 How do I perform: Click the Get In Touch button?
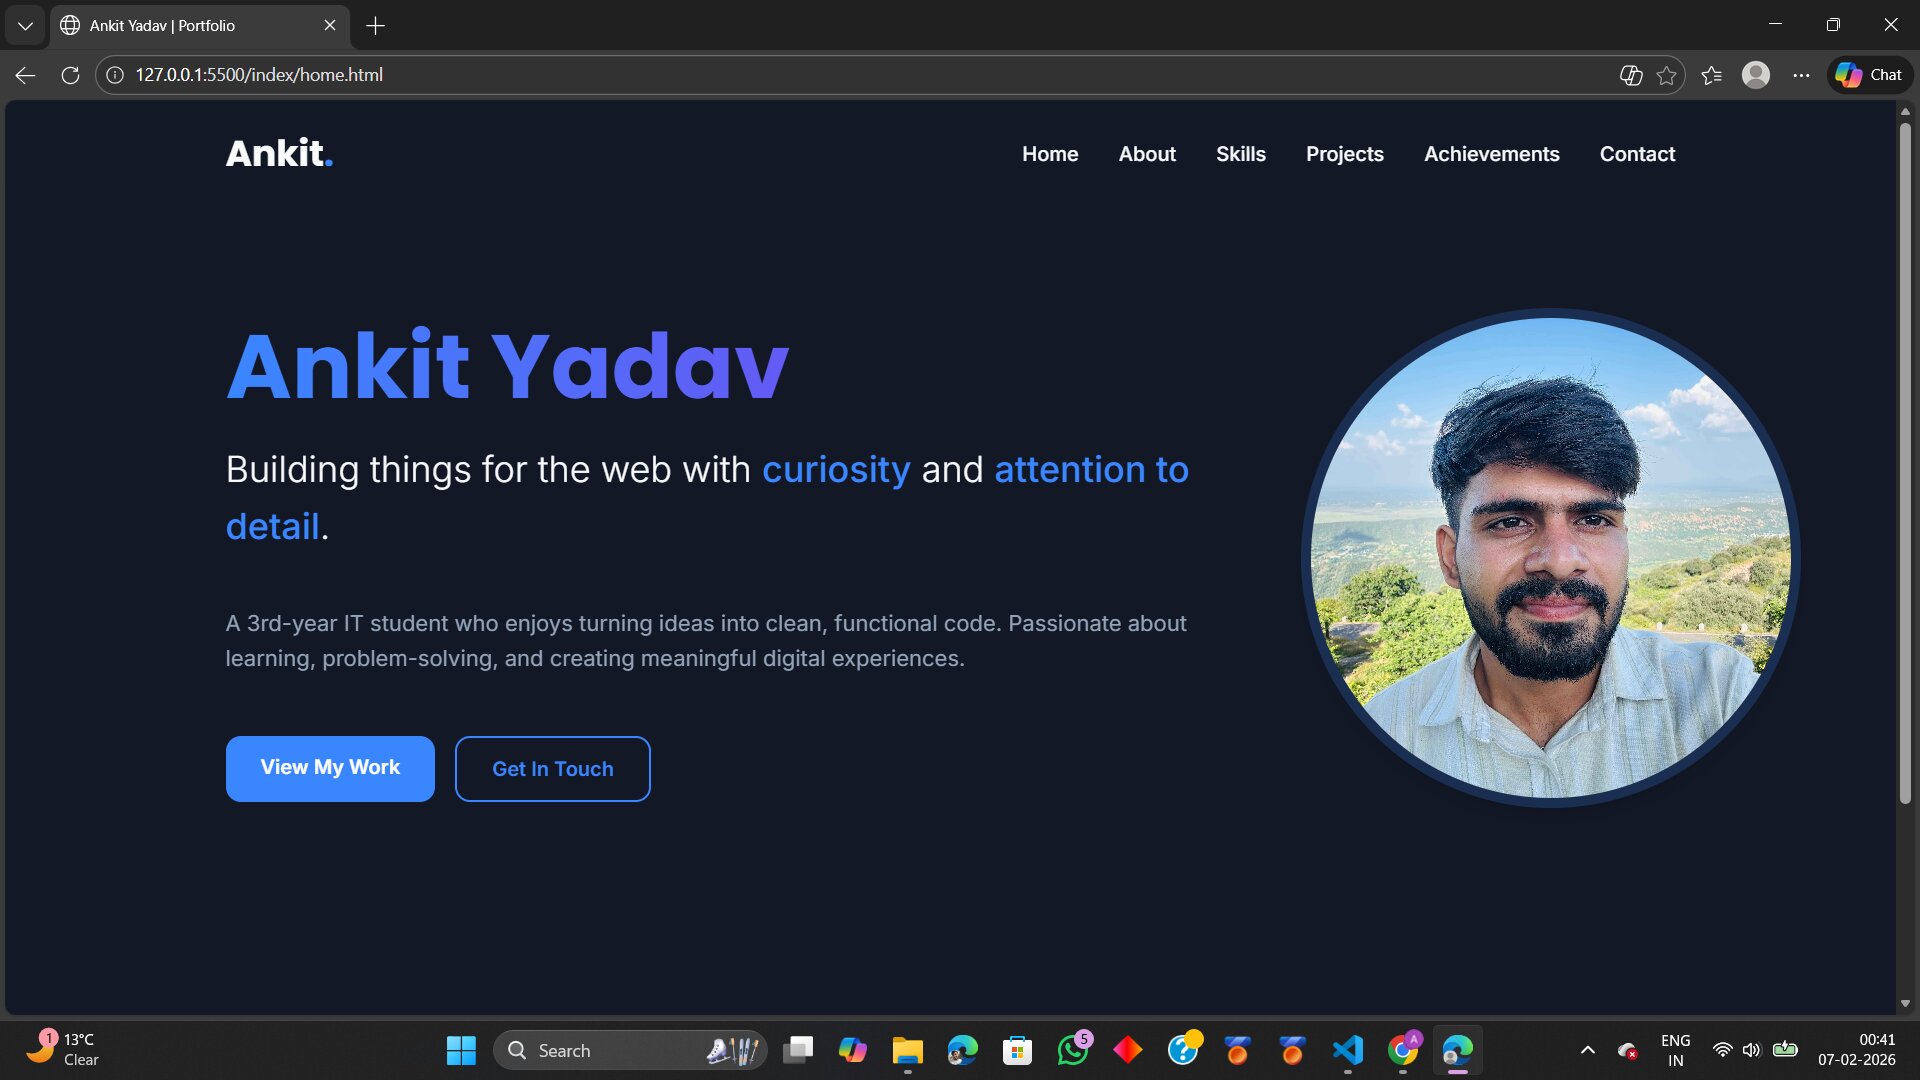tap(552, 768)
